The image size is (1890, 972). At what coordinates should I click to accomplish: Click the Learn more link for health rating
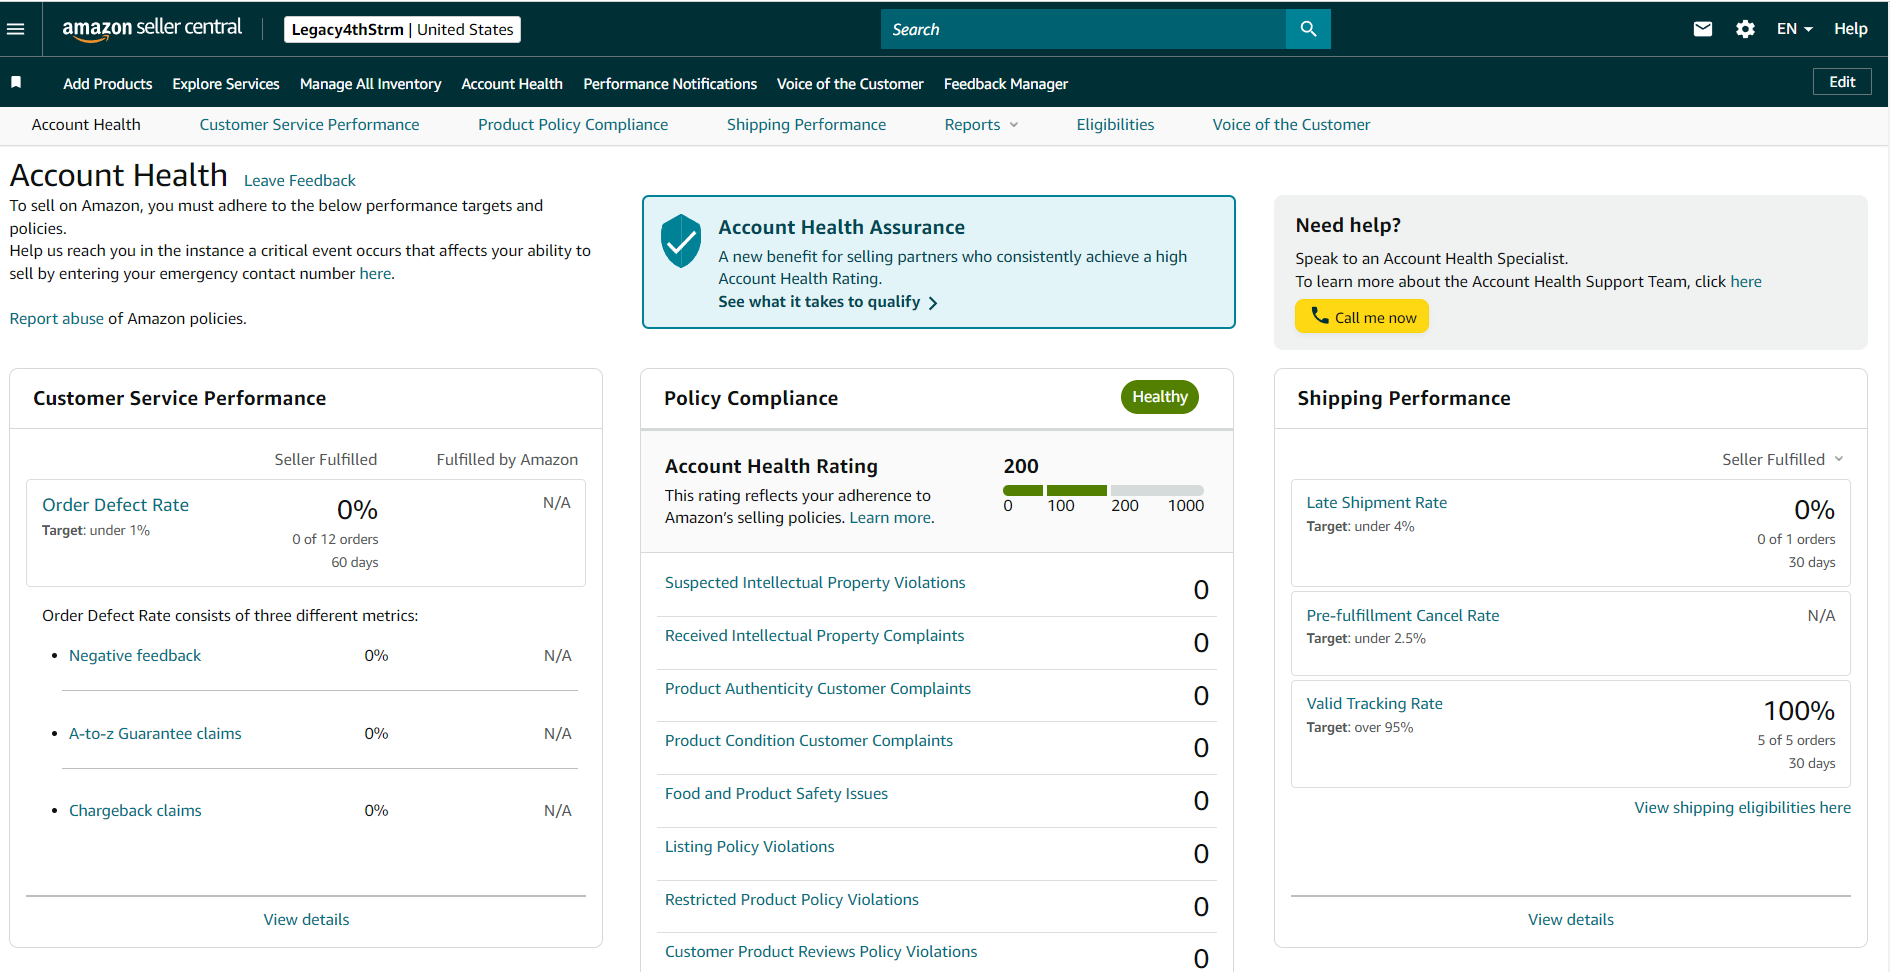click(890, 518)
